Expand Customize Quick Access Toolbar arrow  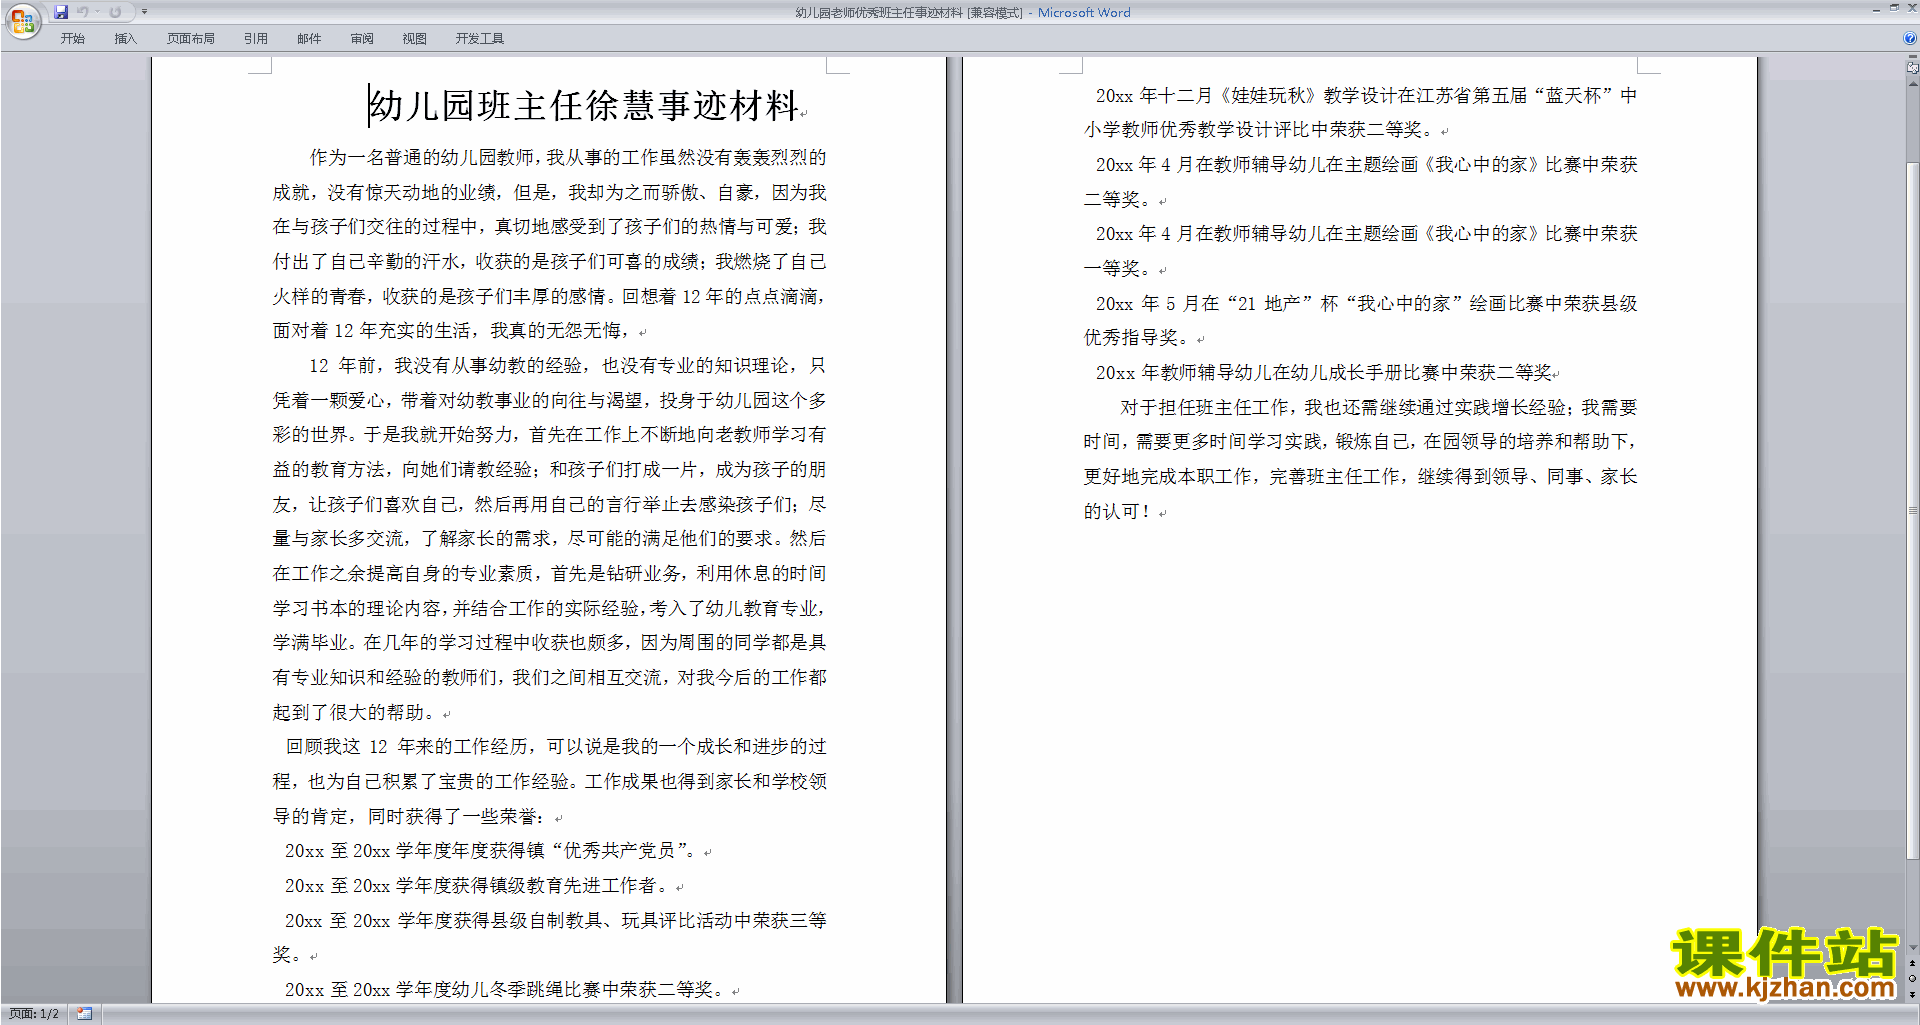(144, 12)
